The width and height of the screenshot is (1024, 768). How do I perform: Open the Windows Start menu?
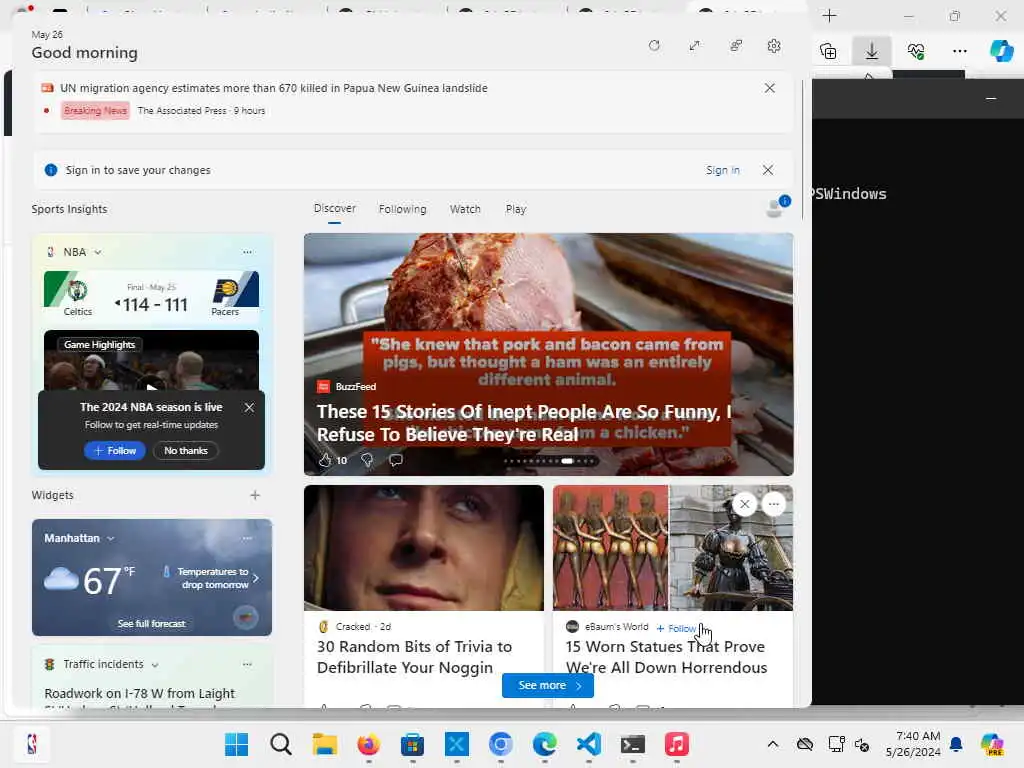point(236,744)
